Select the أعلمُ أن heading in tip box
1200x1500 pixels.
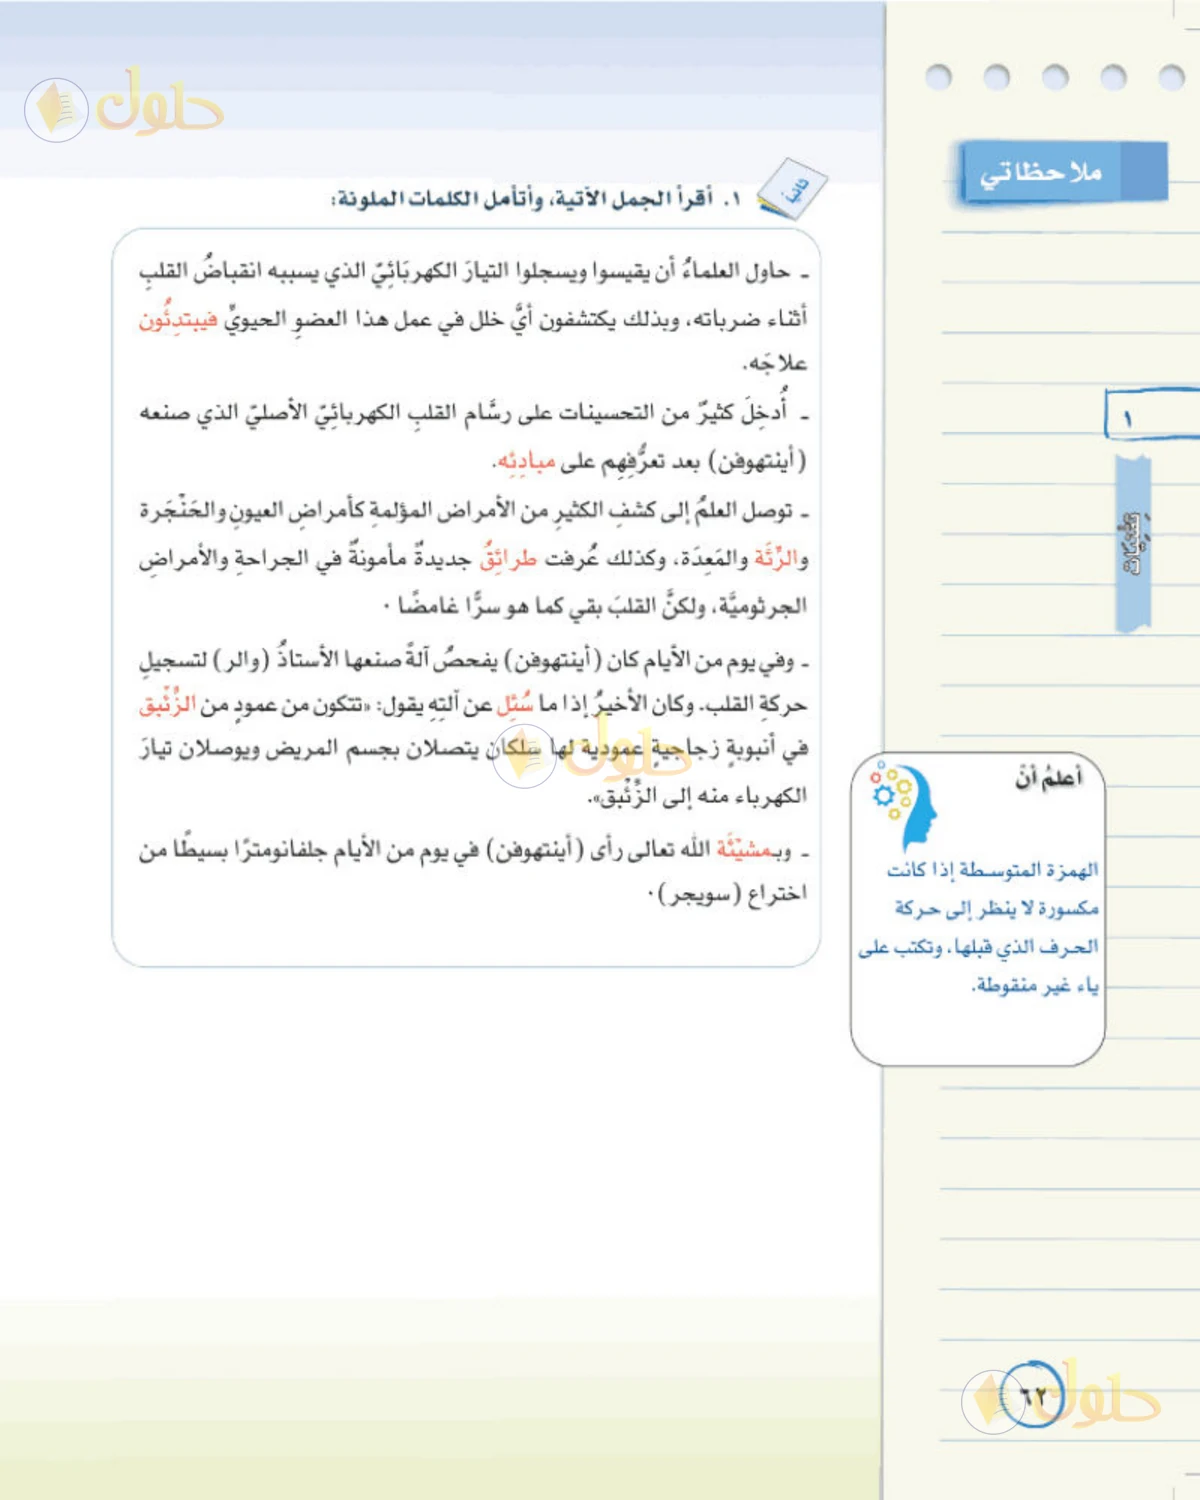[x=1048, y=776]
